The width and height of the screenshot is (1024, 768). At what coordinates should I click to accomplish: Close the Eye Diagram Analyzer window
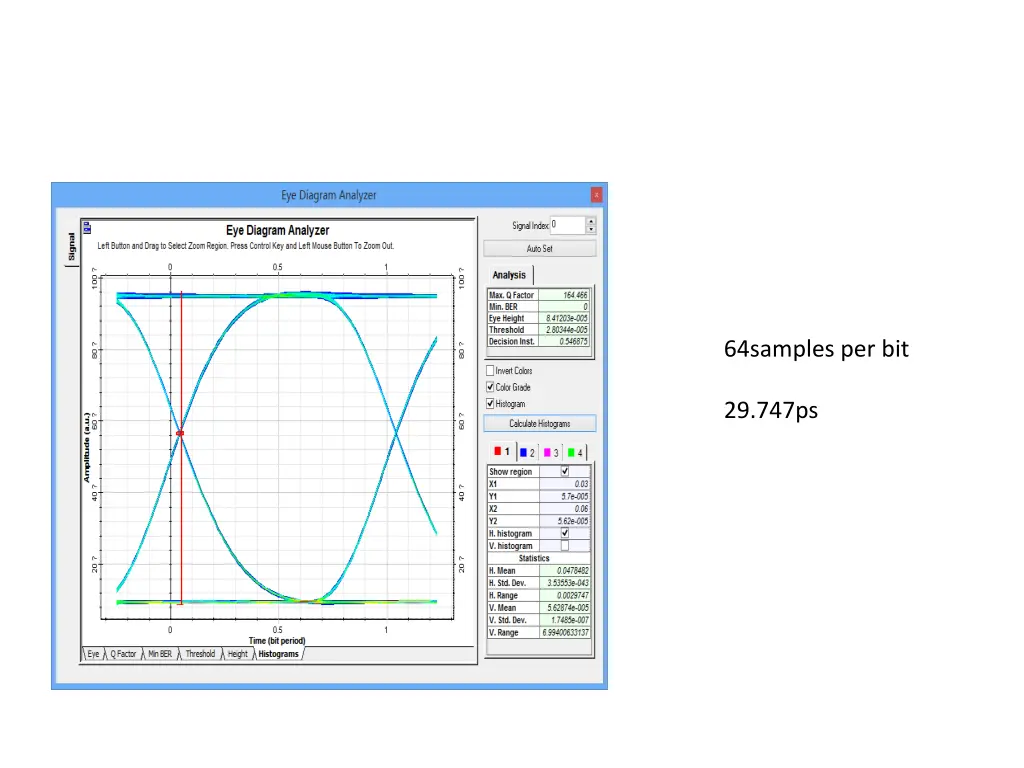click(x=596, y=195)
